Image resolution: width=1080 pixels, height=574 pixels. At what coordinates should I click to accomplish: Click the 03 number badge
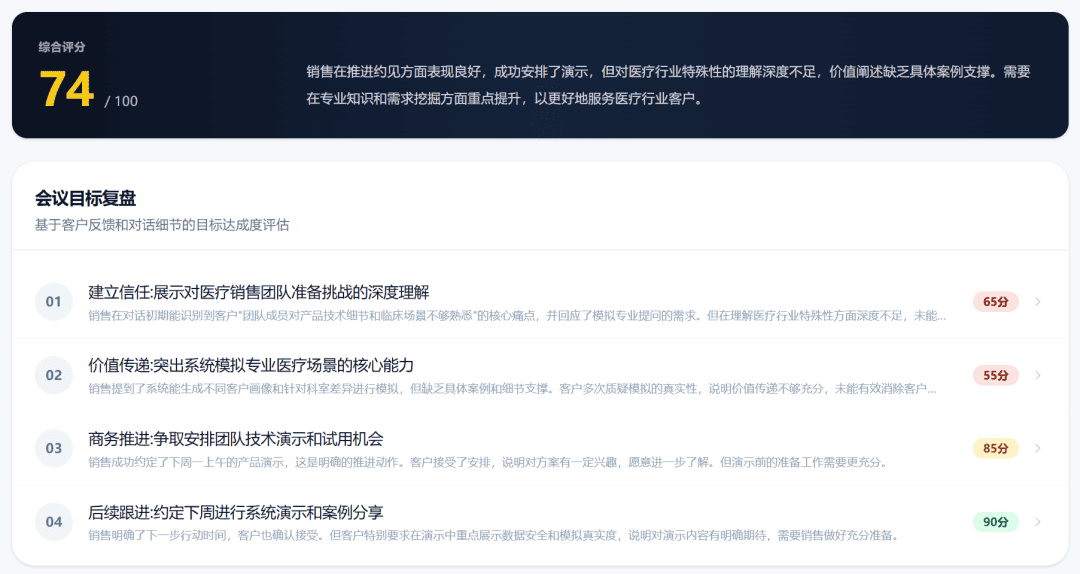pos(54,448)
